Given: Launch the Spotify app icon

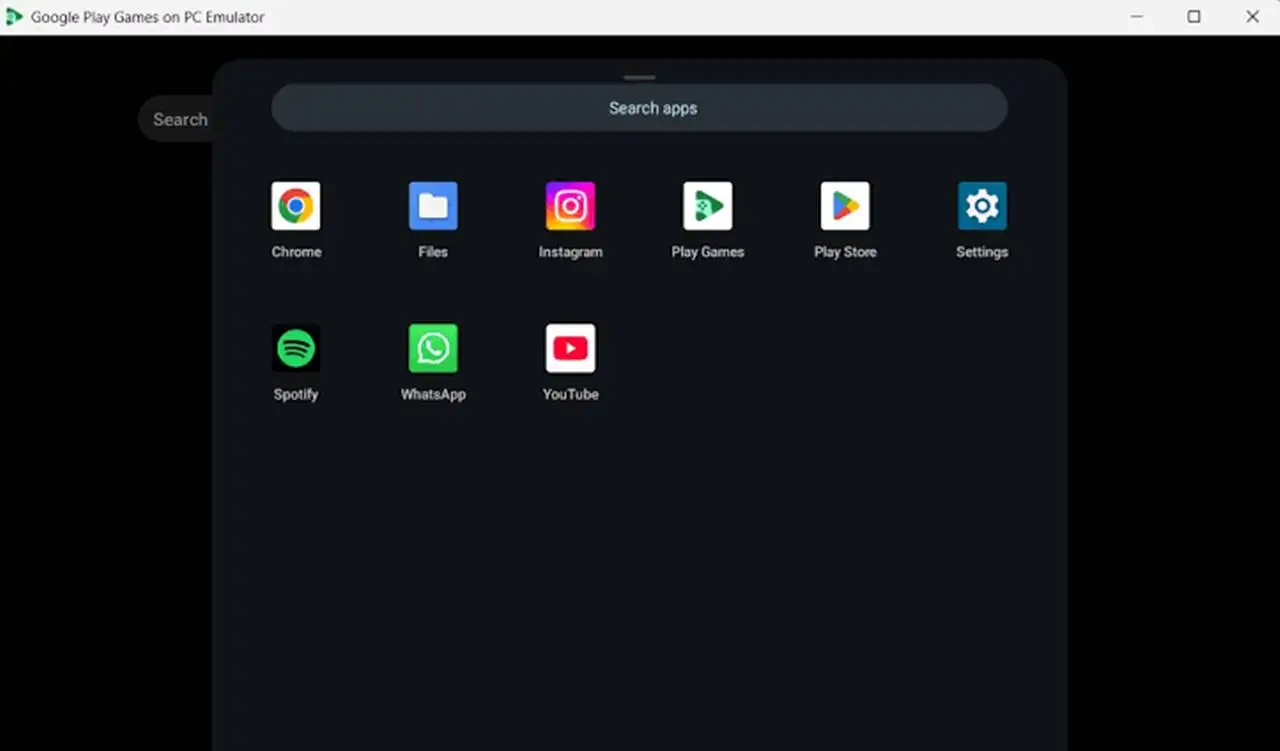Looking at the screenshot, I should coord(296,348).
